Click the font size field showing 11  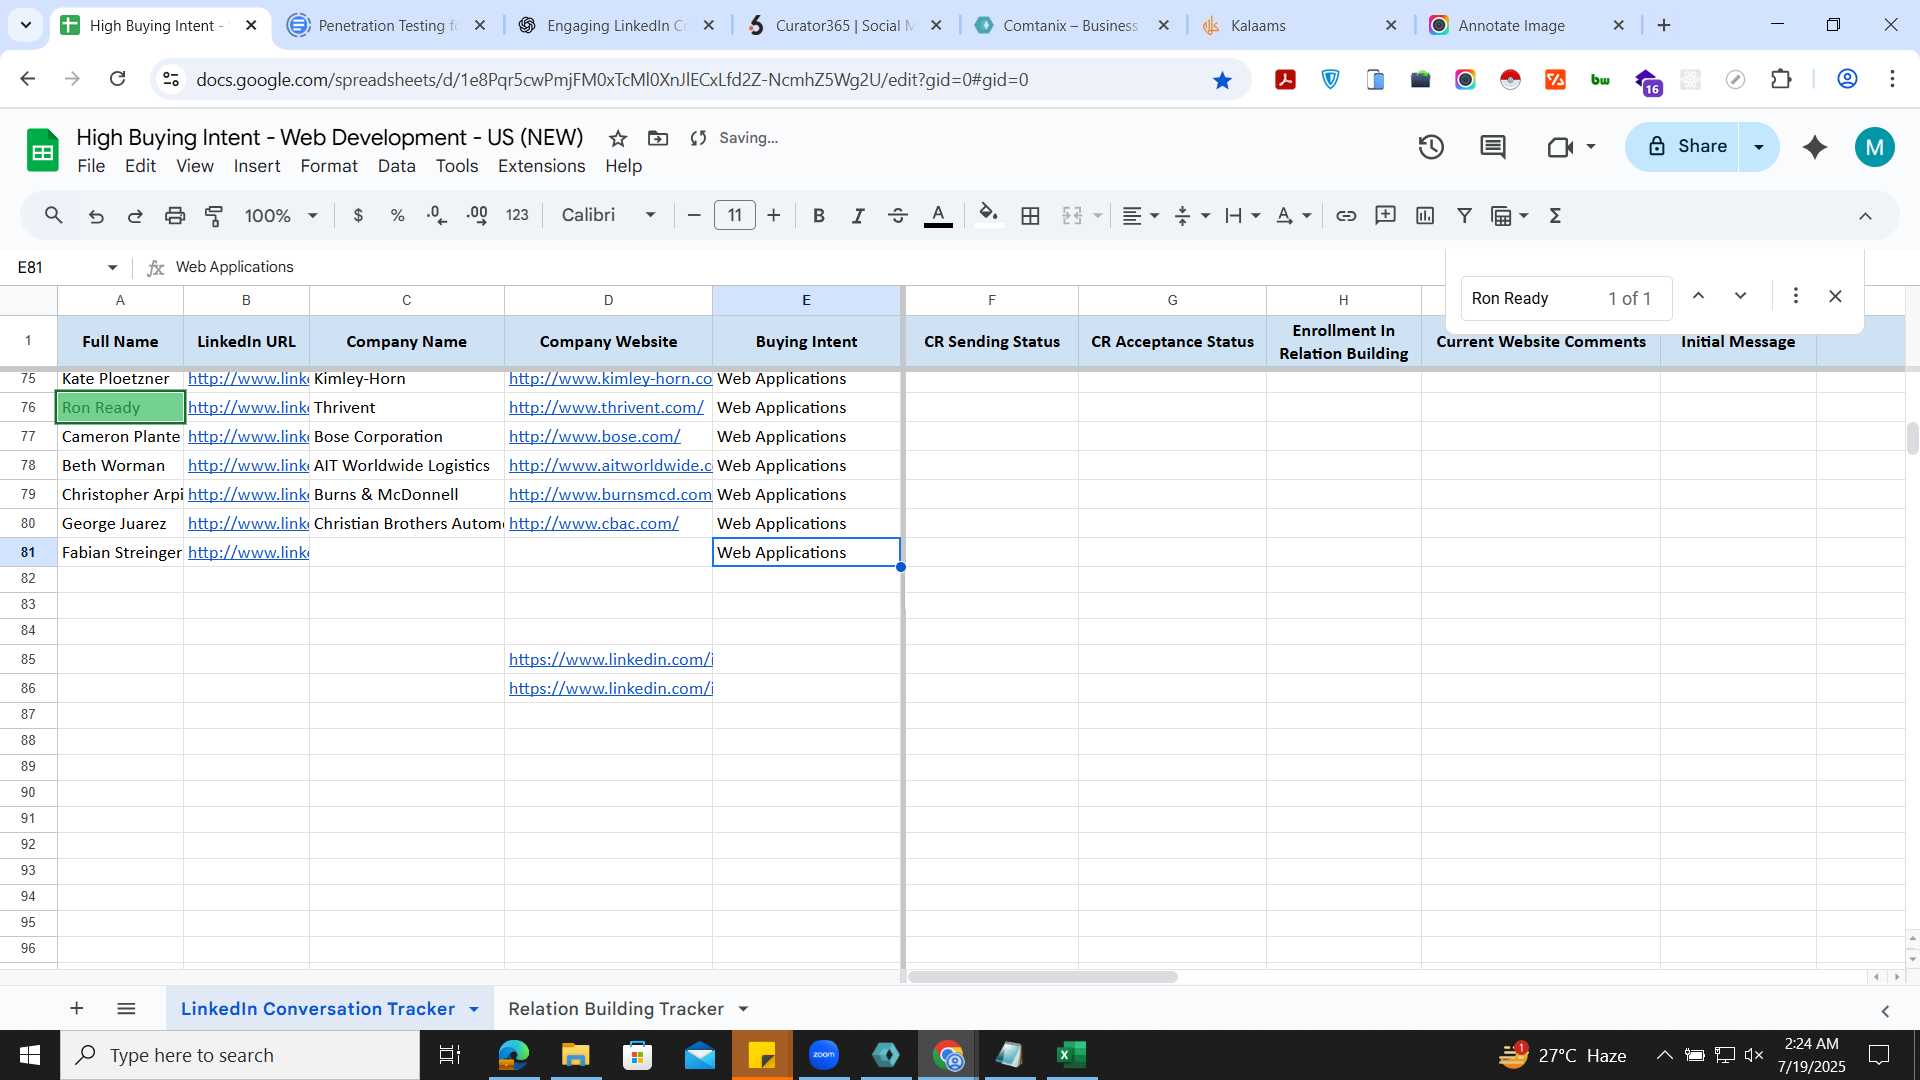pos(735,216)
